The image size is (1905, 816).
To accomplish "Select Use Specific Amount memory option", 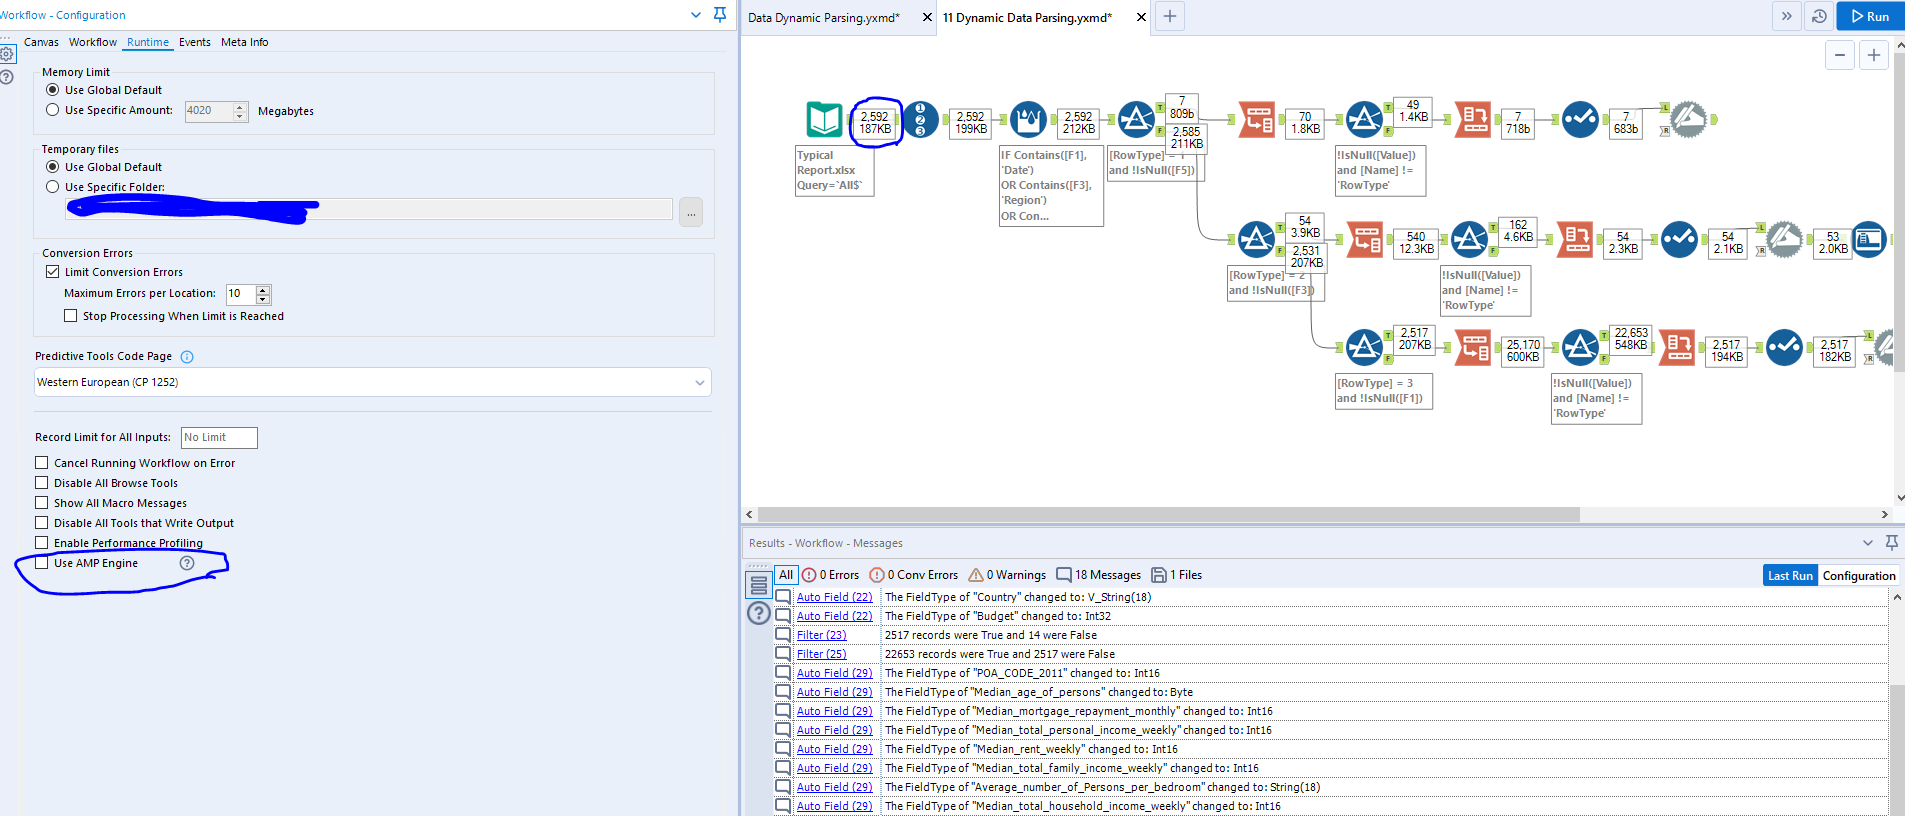I will click(x=53, y=110).
